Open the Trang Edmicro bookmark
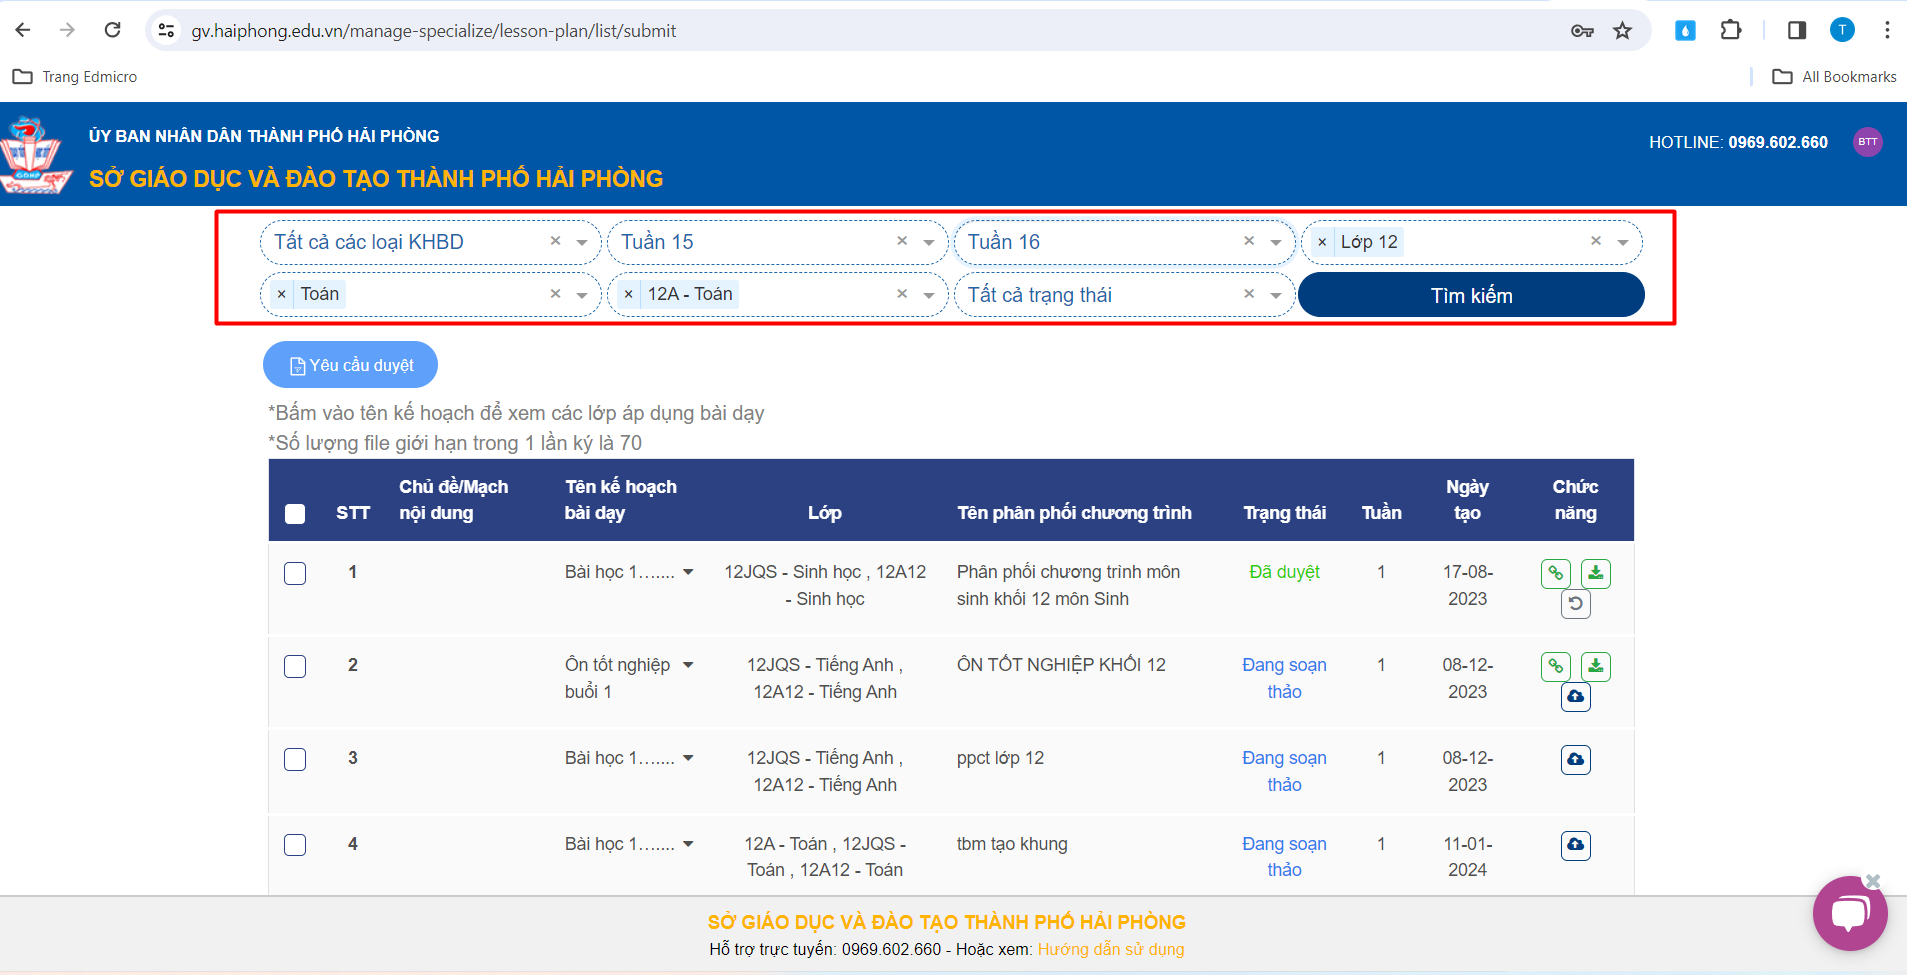Viewport: 1907px width, 975px height. click(x=75, y=77)
